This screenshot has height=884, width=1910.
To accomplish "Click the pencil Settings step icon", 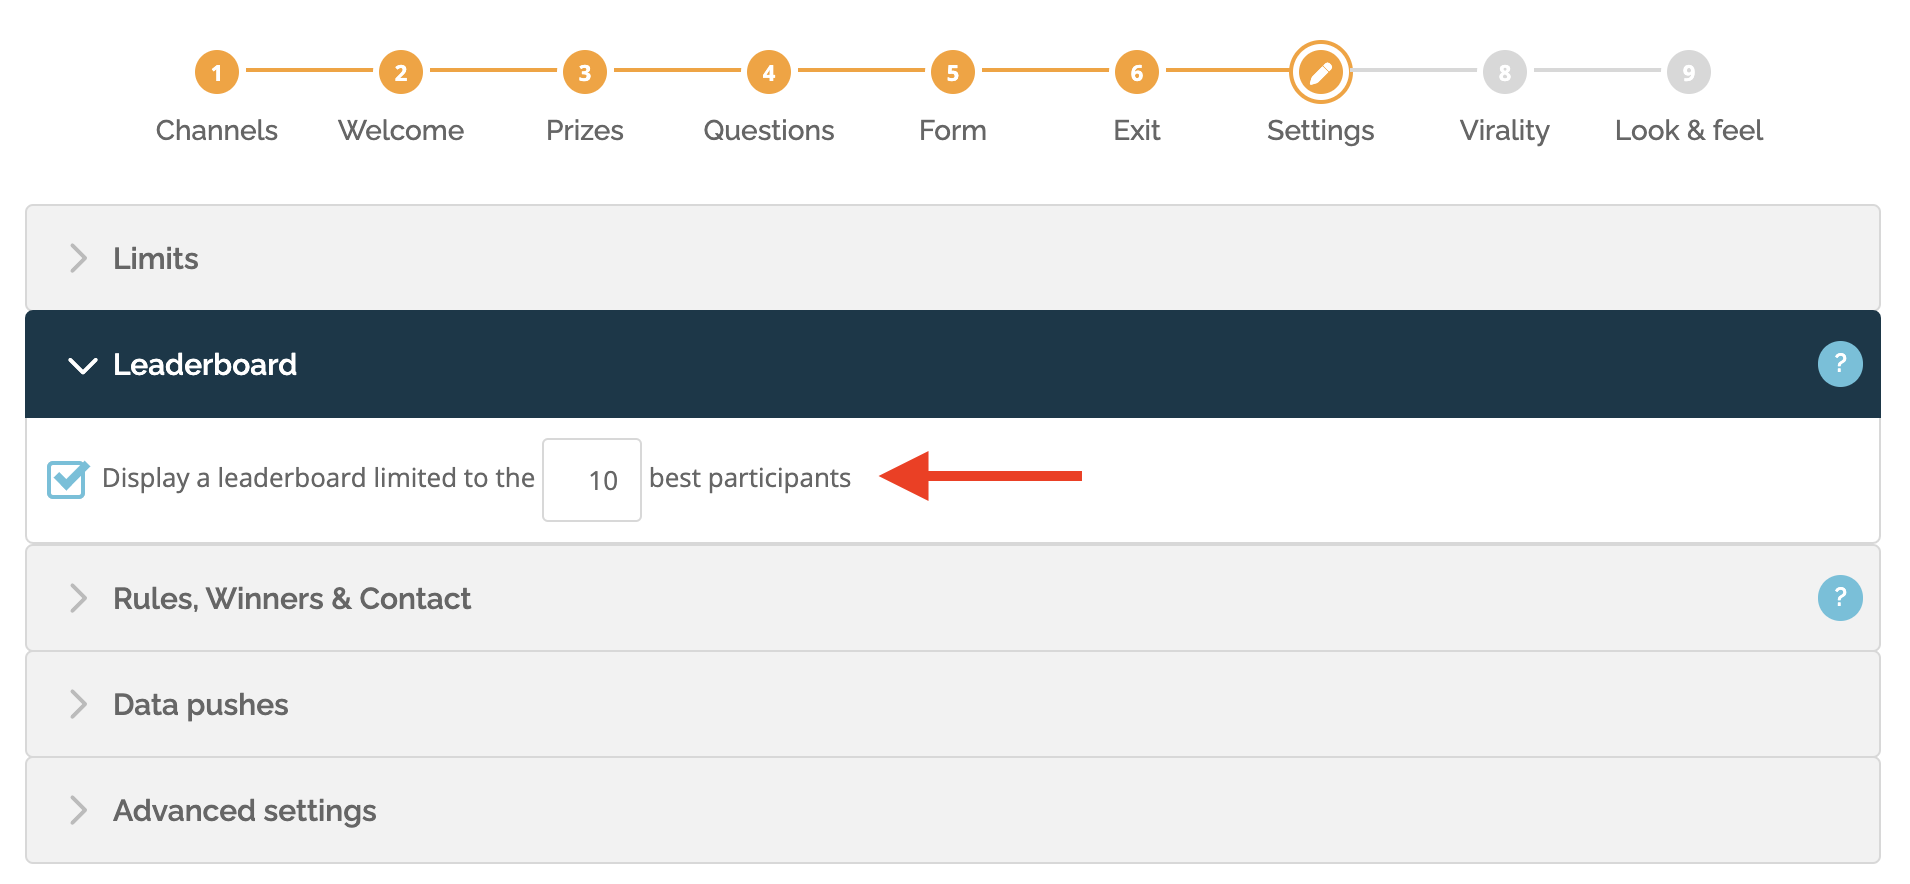I will click(x=1320, y=72).
